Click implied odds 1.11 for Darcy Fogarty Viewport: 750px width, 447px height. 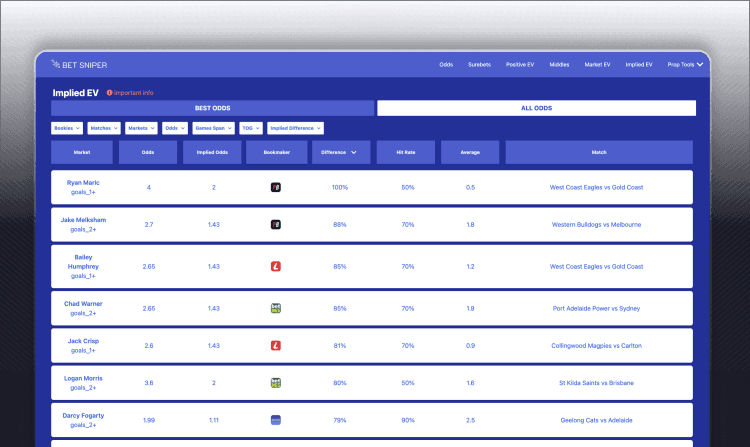coord(214,420)
